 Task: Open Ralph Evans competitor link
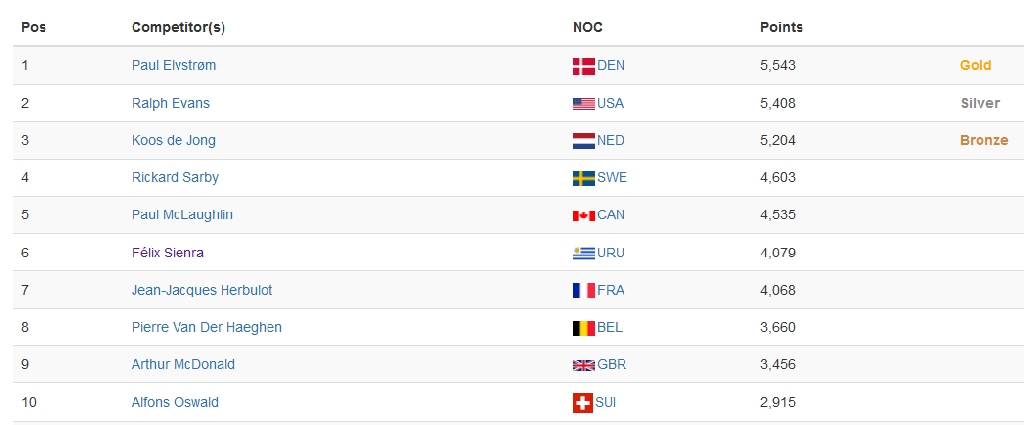(x=170, y=103)
